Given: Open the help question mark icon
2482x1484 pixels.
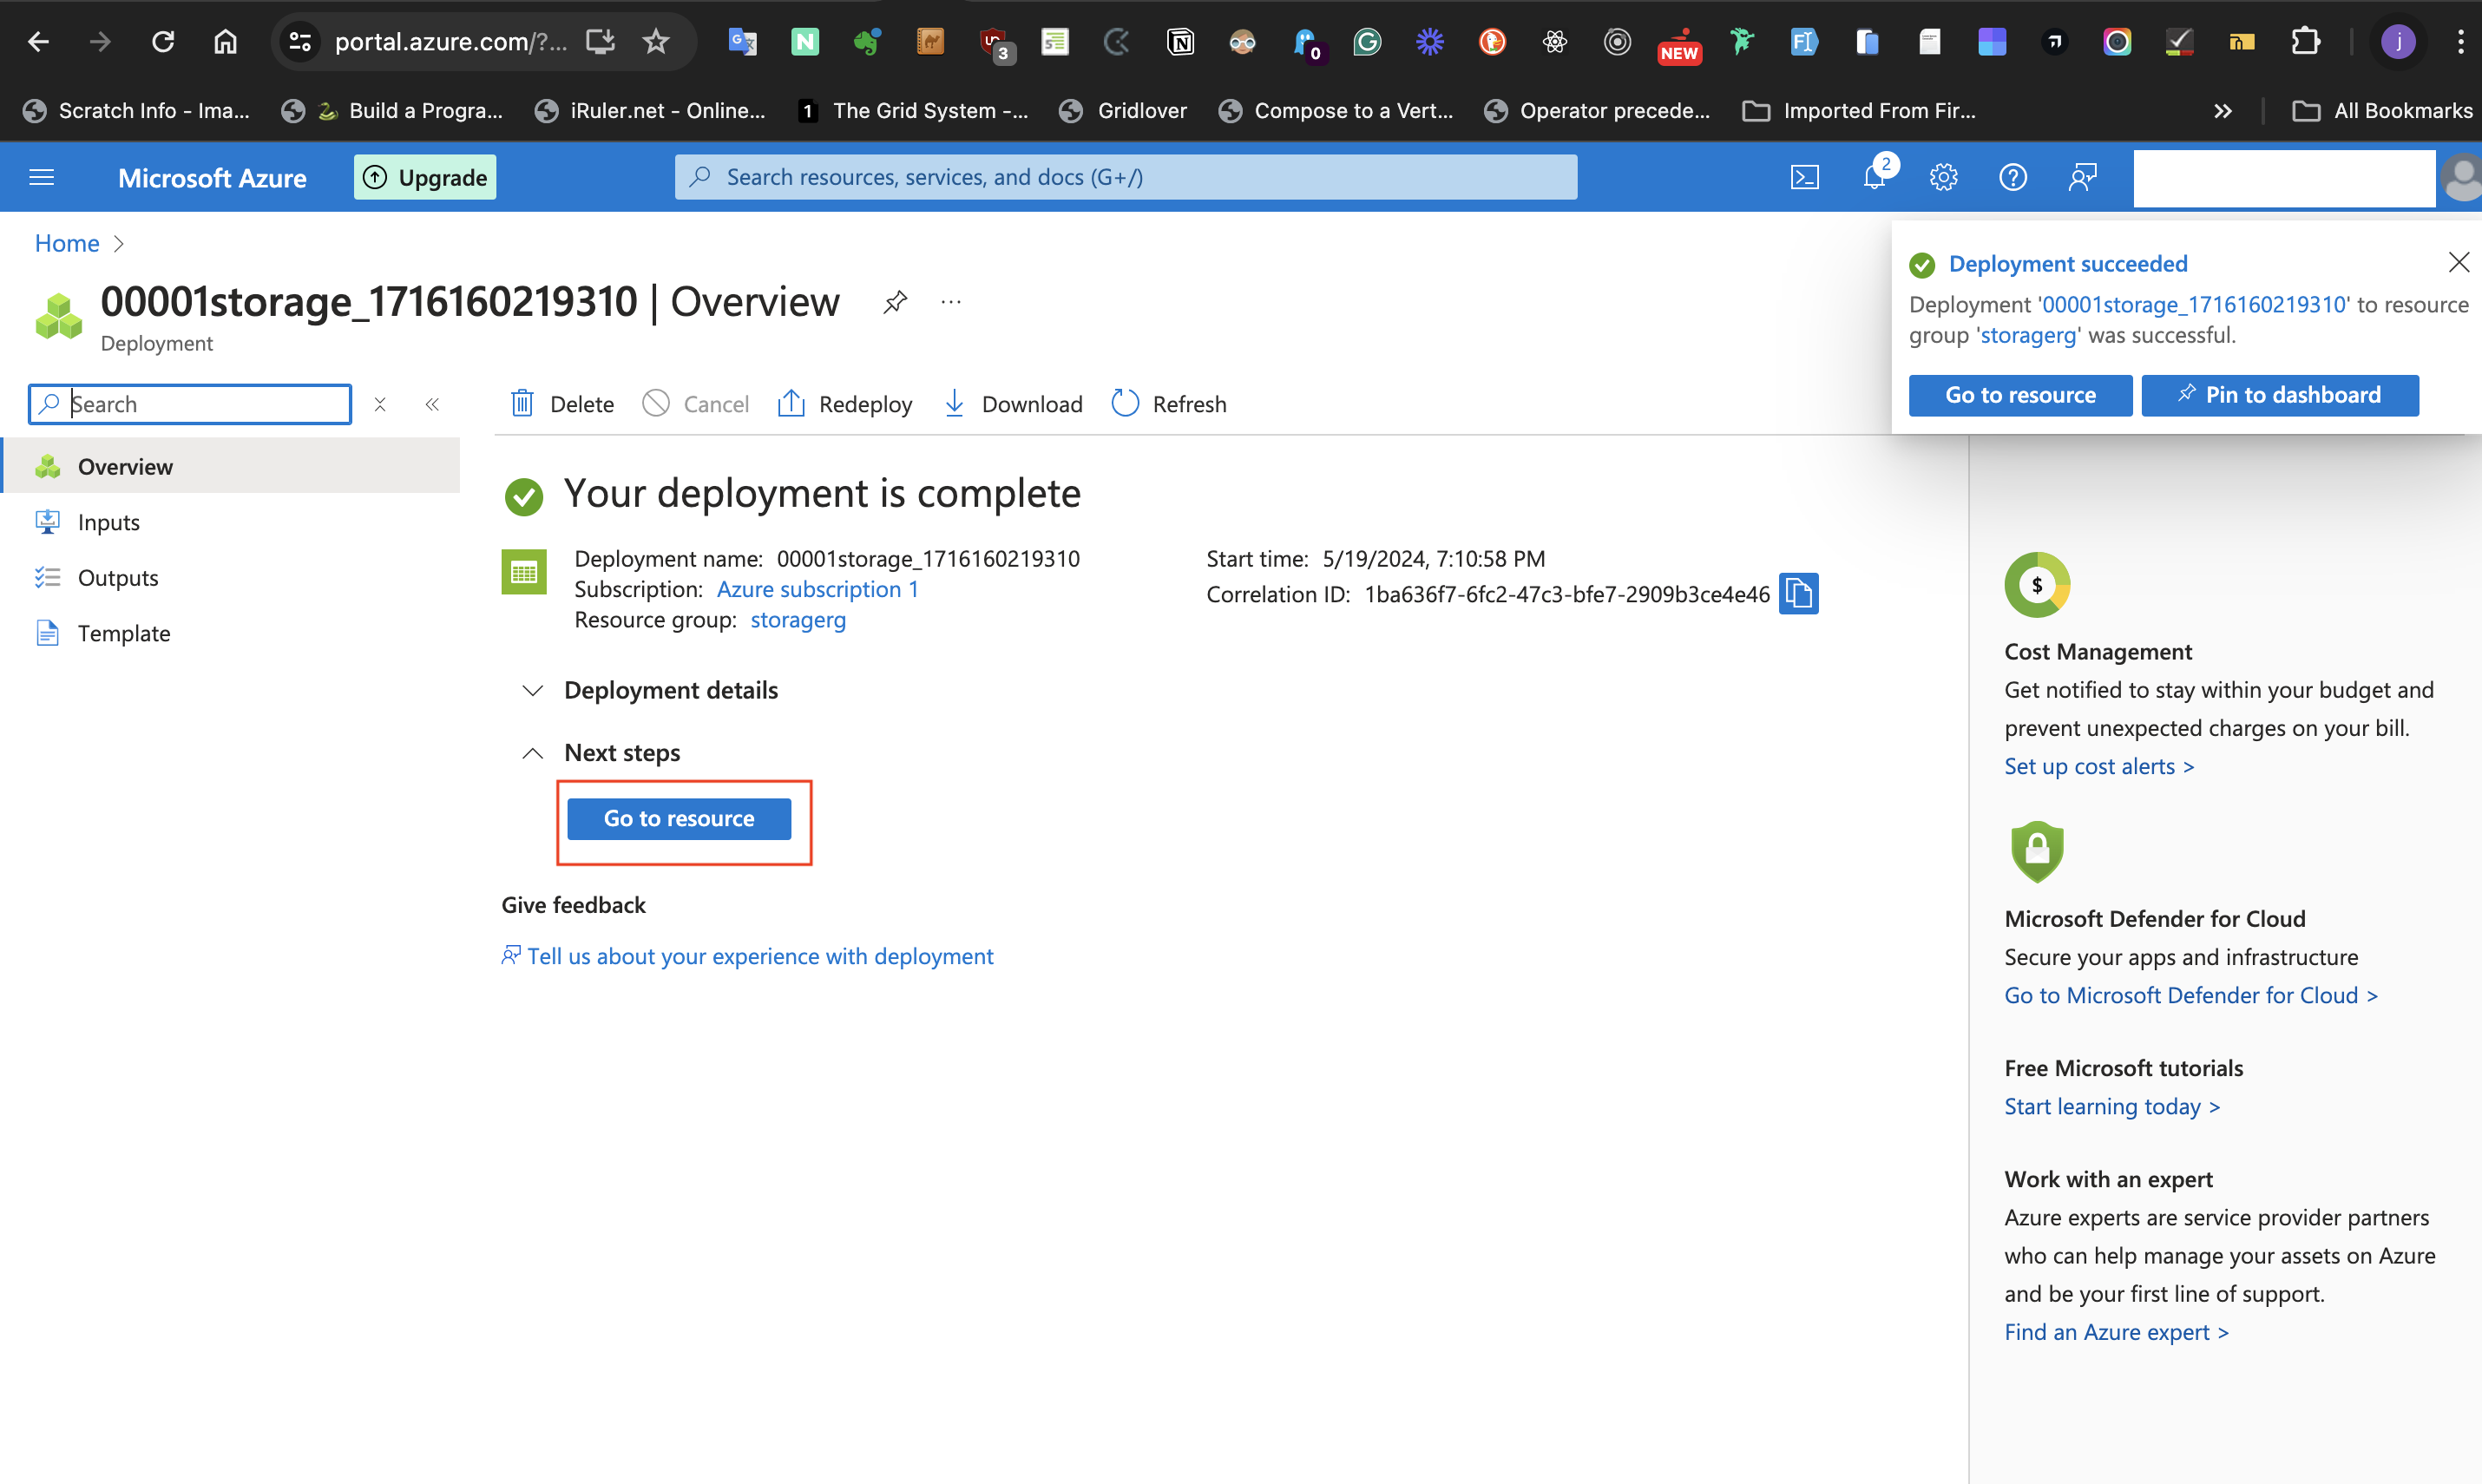Looking at the screenshot, I should (2012, 177).
